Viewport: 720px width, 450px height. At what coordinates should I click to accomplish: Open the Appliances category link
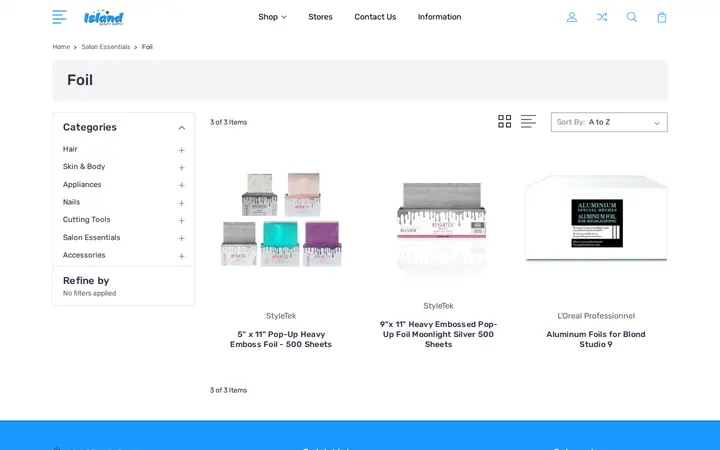(82, 184)
